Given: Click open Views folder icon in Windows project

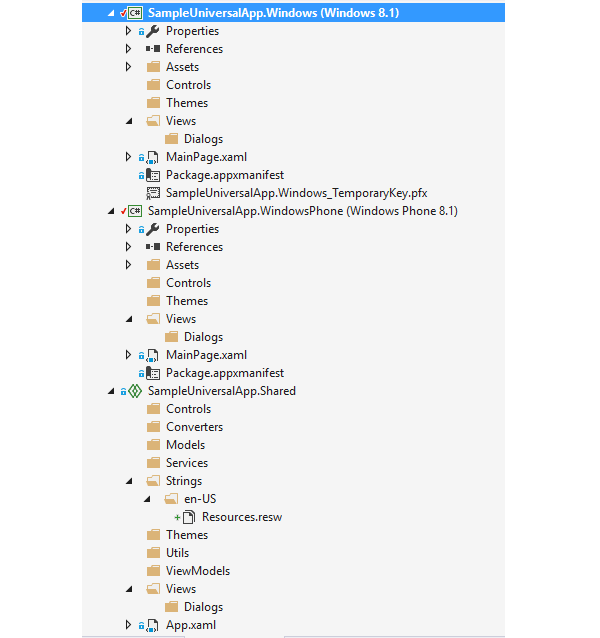Looking at the screenshot, I should 153,121.
